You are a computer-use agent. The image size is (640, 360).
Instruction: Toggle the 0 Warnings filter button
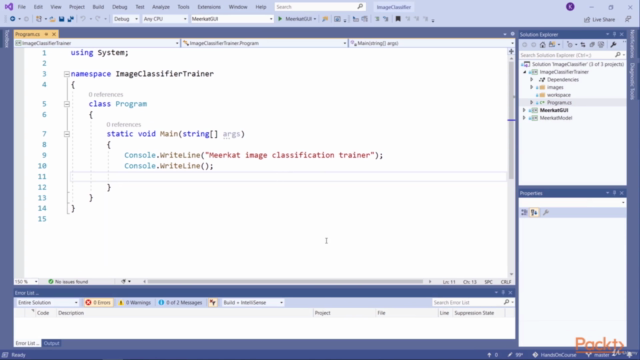coord(135,302)
